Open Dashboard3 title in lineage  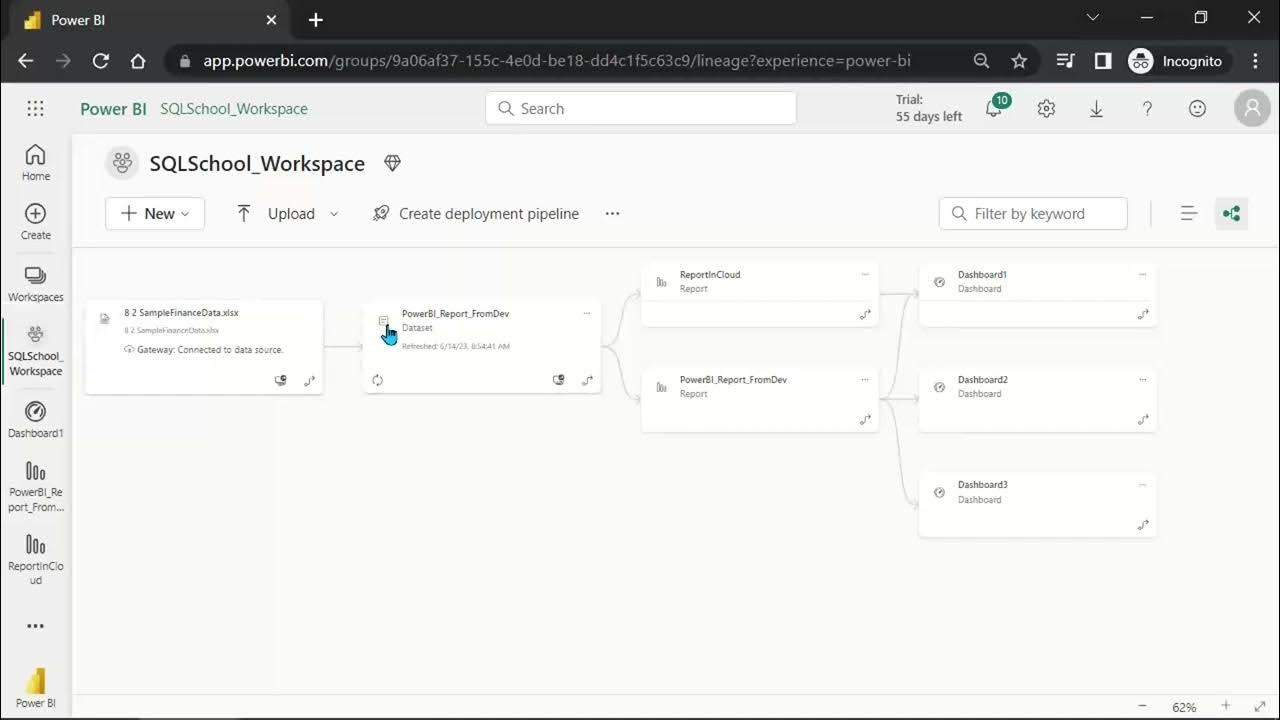(982, 484)
